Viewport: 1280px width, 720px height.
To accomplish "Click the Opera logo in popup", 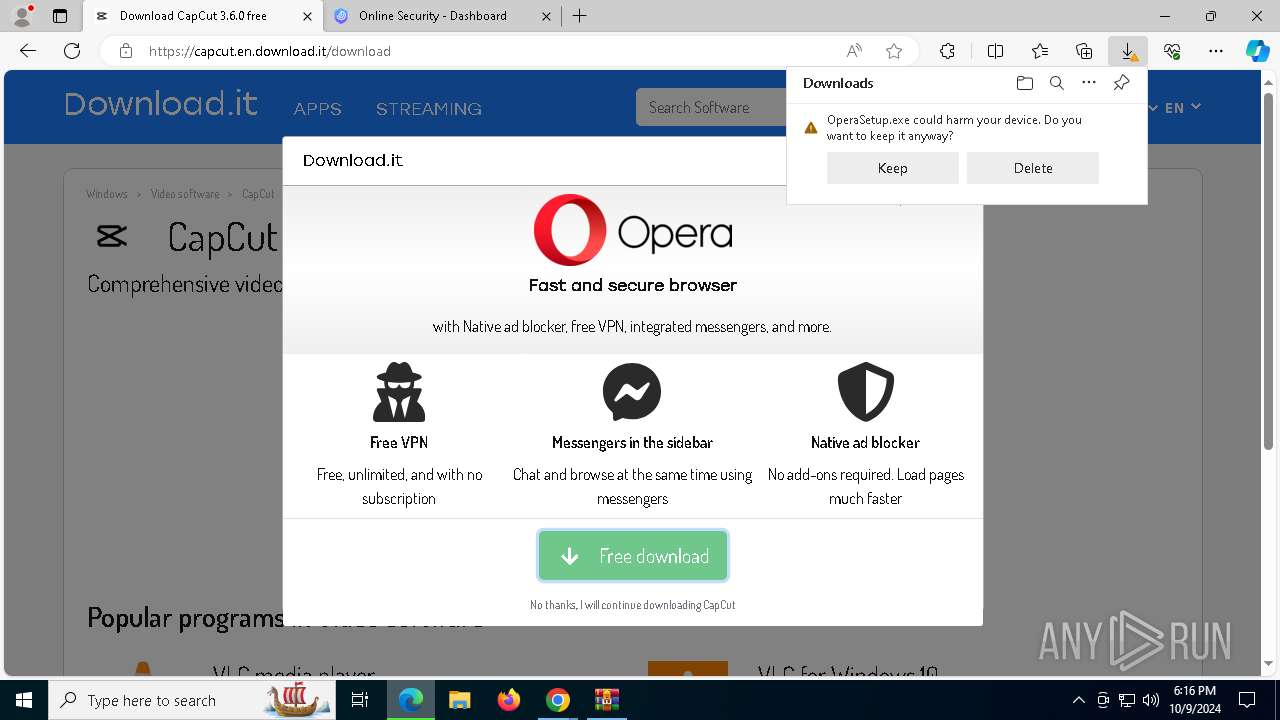I will [x=633, y=230].
